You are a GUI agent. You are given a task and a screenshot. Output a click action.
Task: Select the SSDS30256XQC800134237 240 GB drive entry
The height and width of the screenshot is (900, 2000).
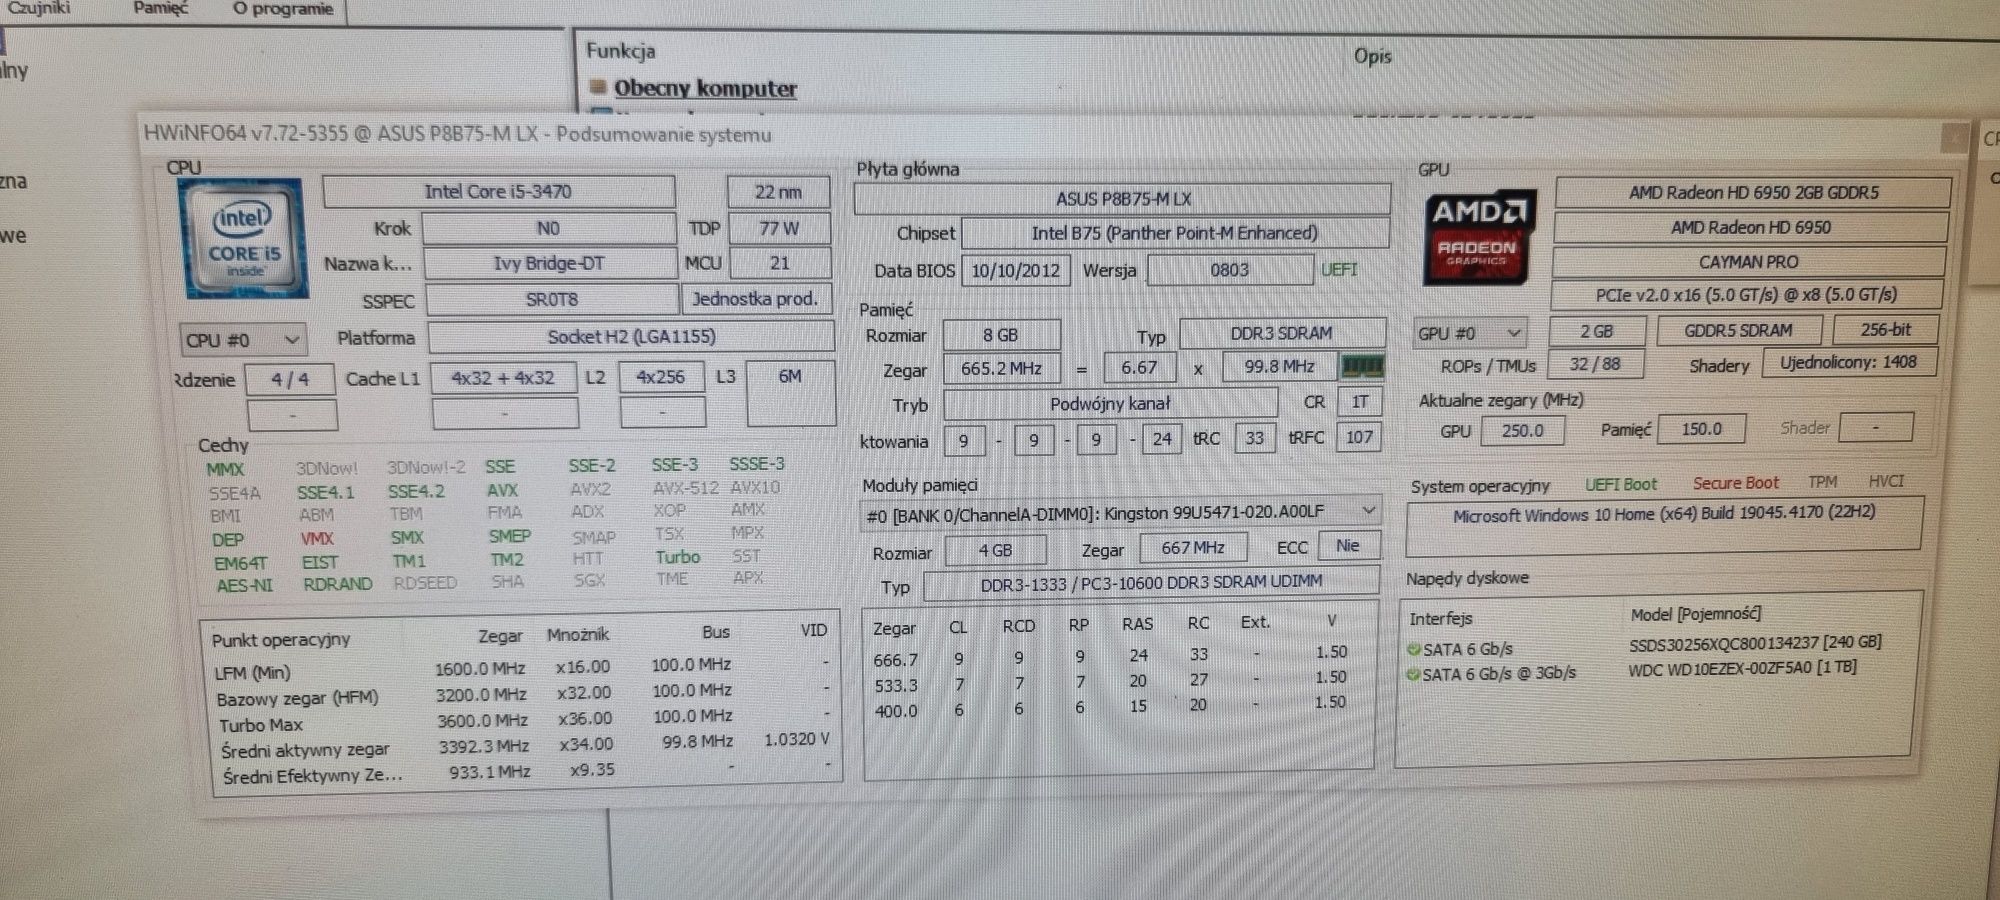(1755, 643)
